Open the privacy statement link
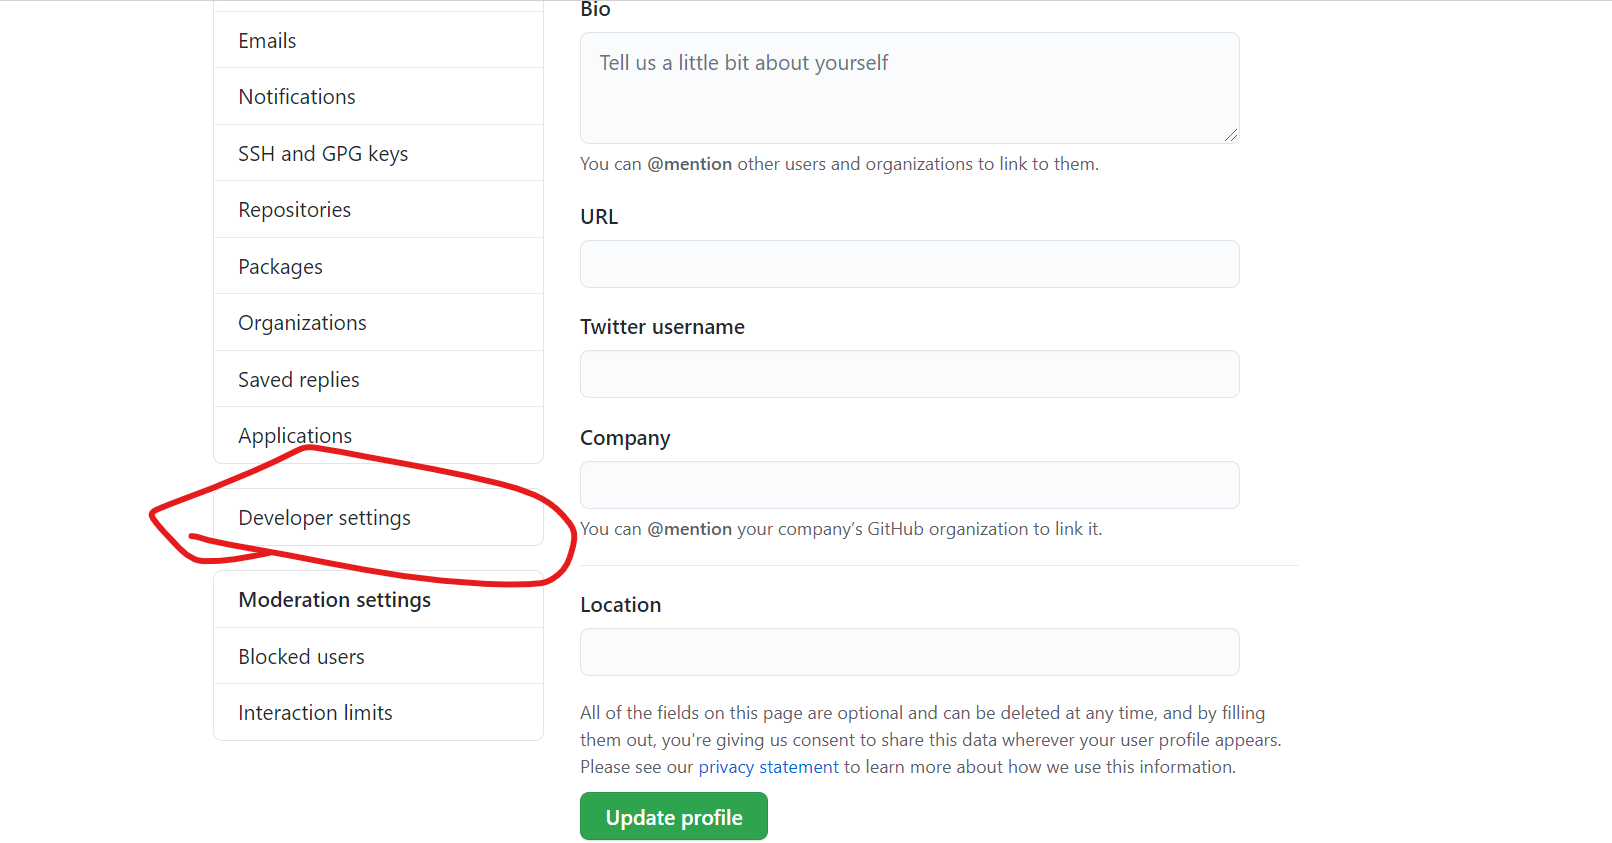 pyautogui.click(x=768, y=767)
